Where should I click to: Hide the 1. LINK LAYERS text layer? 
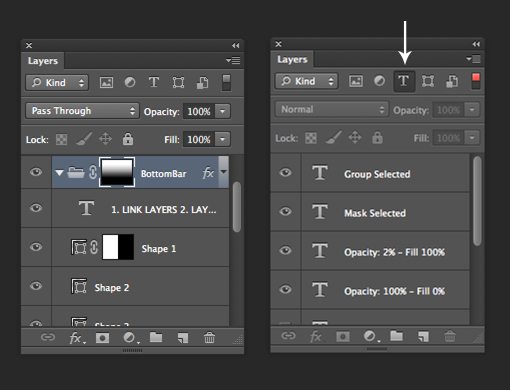coord(36,208)
